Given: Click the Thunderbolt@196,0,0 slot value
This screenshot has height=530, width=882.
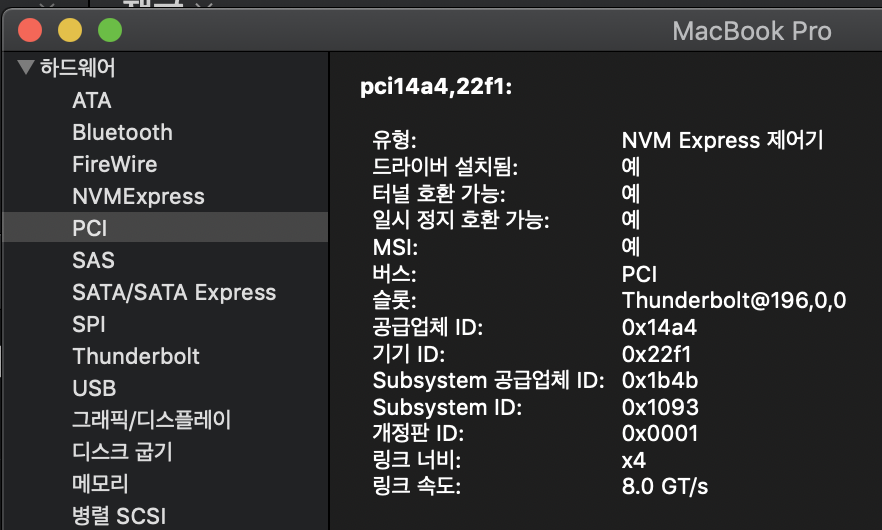Looking at the screenshot, I should click(734, 300).
